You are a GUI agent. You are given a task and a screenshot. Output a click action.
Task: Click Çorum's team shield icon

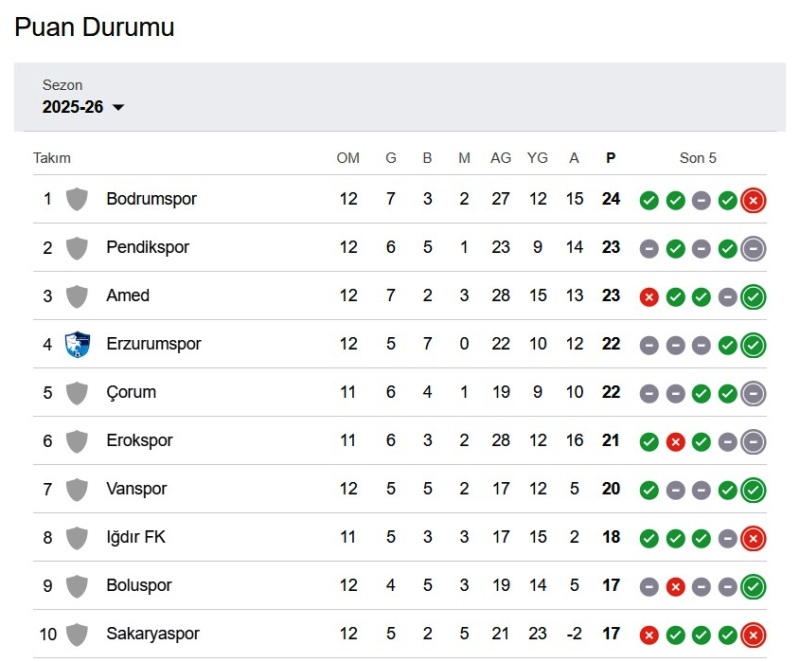[76, 392]
